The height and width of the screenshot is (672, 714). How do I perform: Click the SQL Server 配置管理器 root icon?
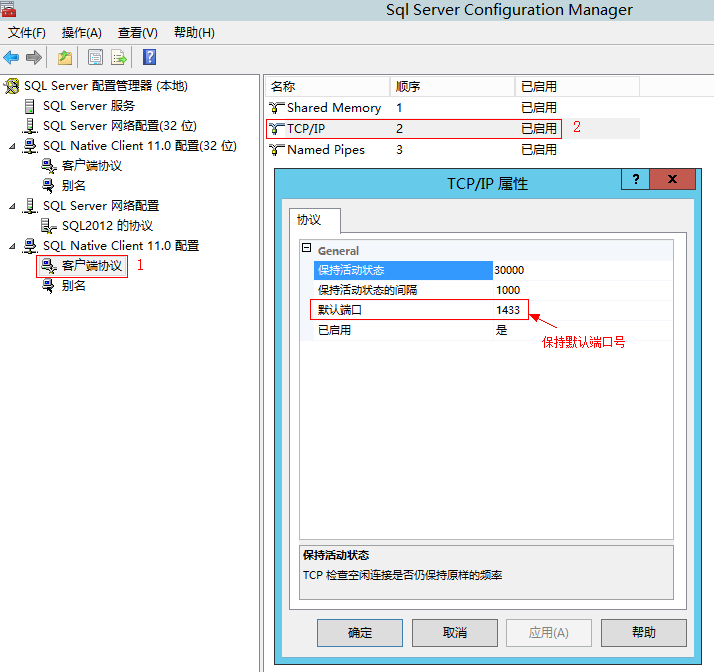coord(11,86)
